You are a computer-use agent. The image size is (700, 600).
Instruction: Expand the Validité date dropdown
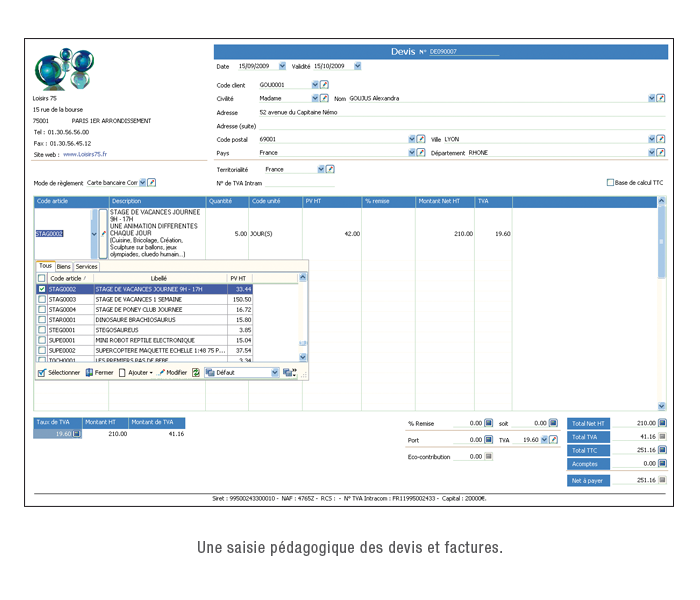click(x=357, y=66)
